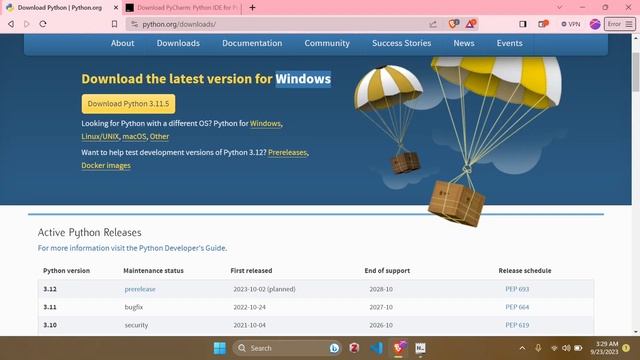
Task: Open the Documentation menu
Action: coord(252,43)
